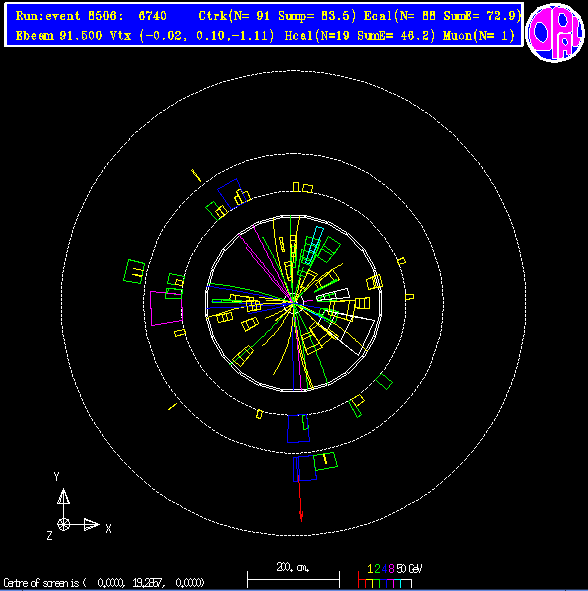Click the Centre of screen coordinates text

click(x=104, y=583)
